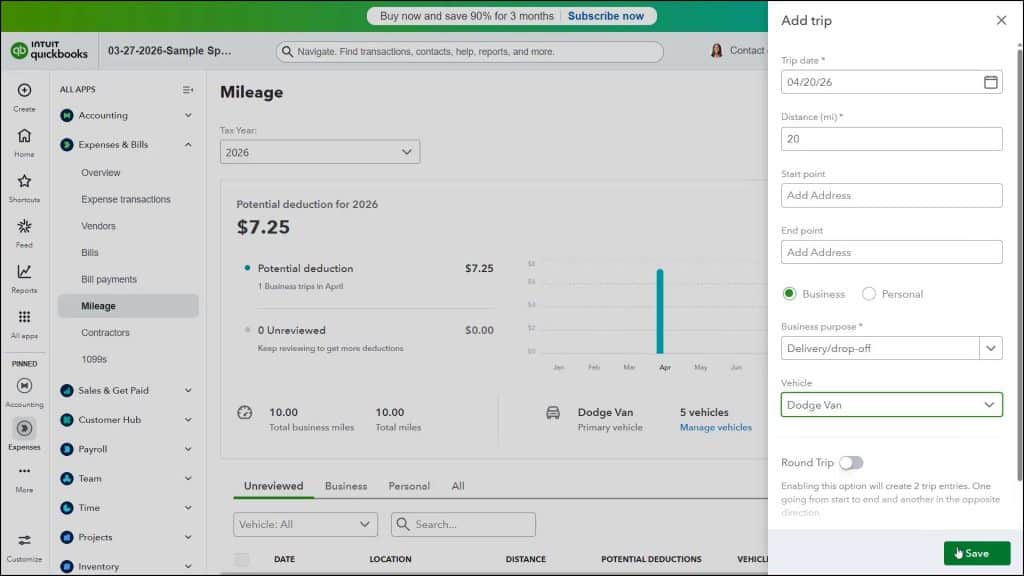This screenshot has height=576, width=1024.
Task: Switch to the Personal tab
Action: click(x=409, y=487)
